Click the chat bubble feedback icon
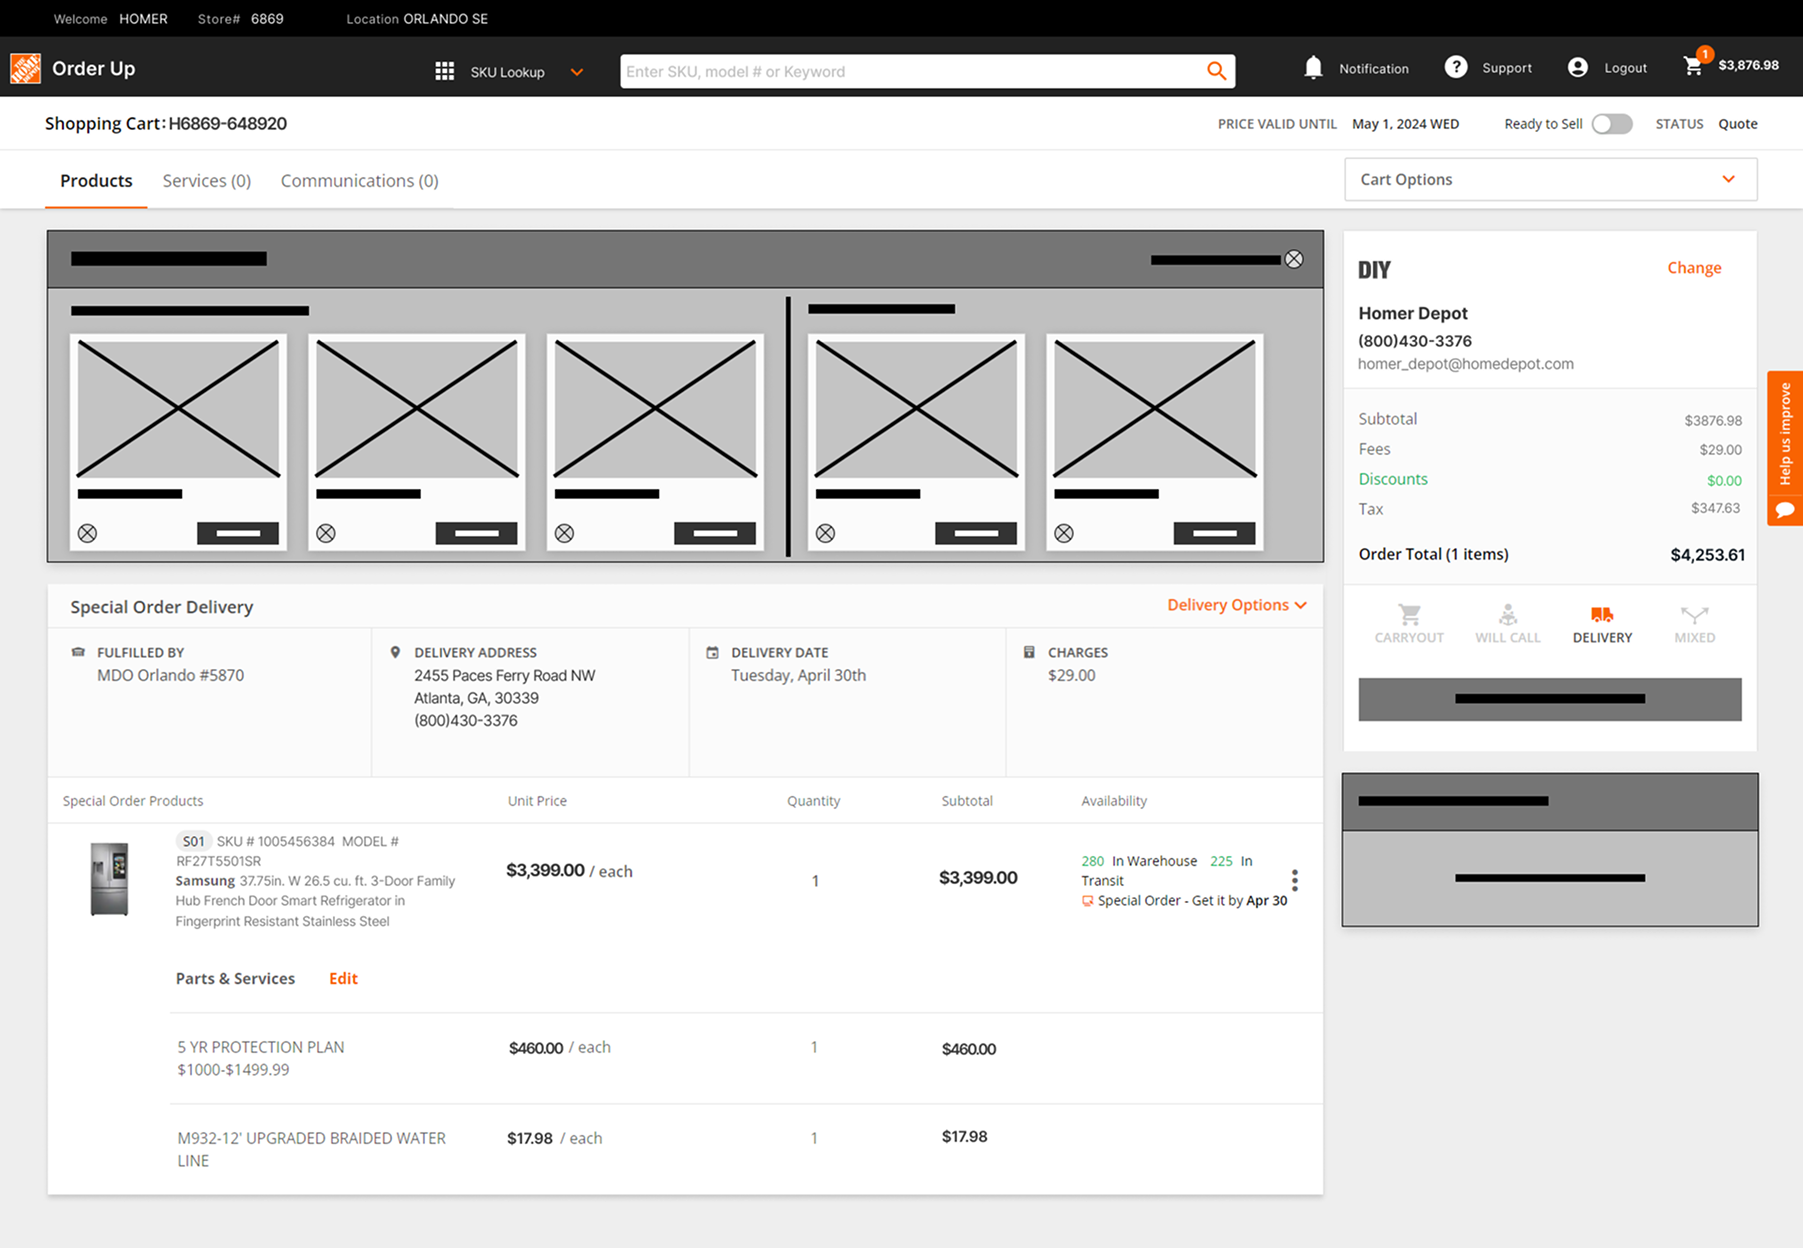The width and height of the screenshot is (1803, 1248). pos(1785,509)
